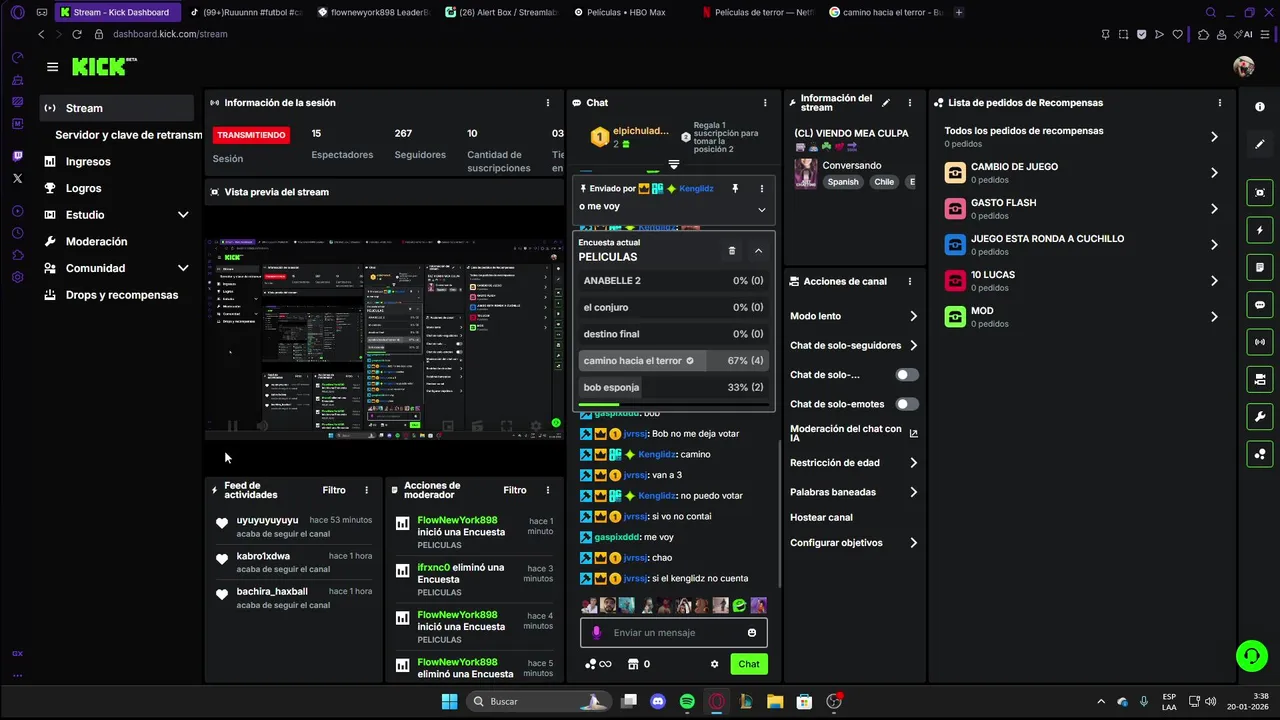Open Twitch from Opera sidebar
1280x720 pixels.
point(17,156)
